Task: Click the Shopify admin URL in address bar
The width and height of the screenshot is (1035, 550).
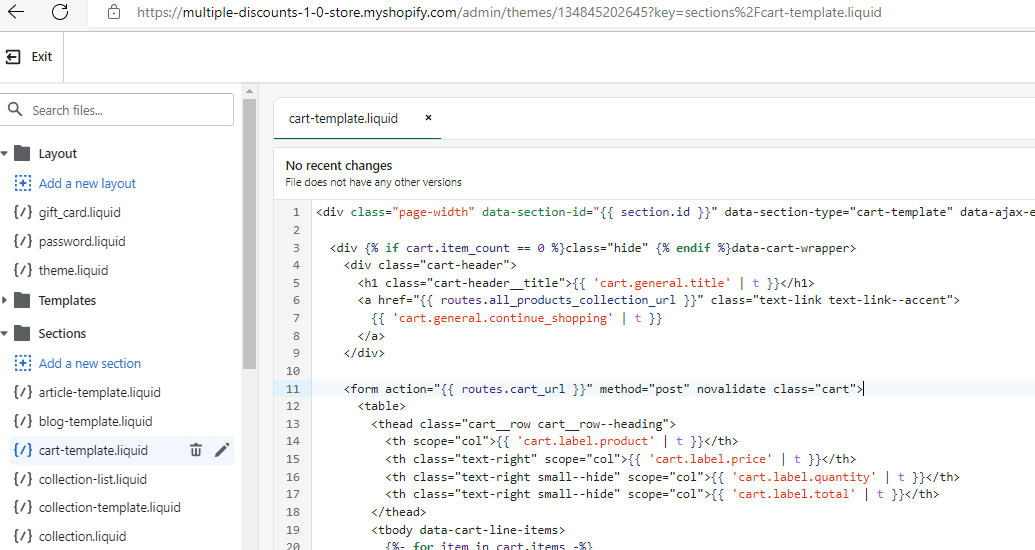Action: pos(509,12)
